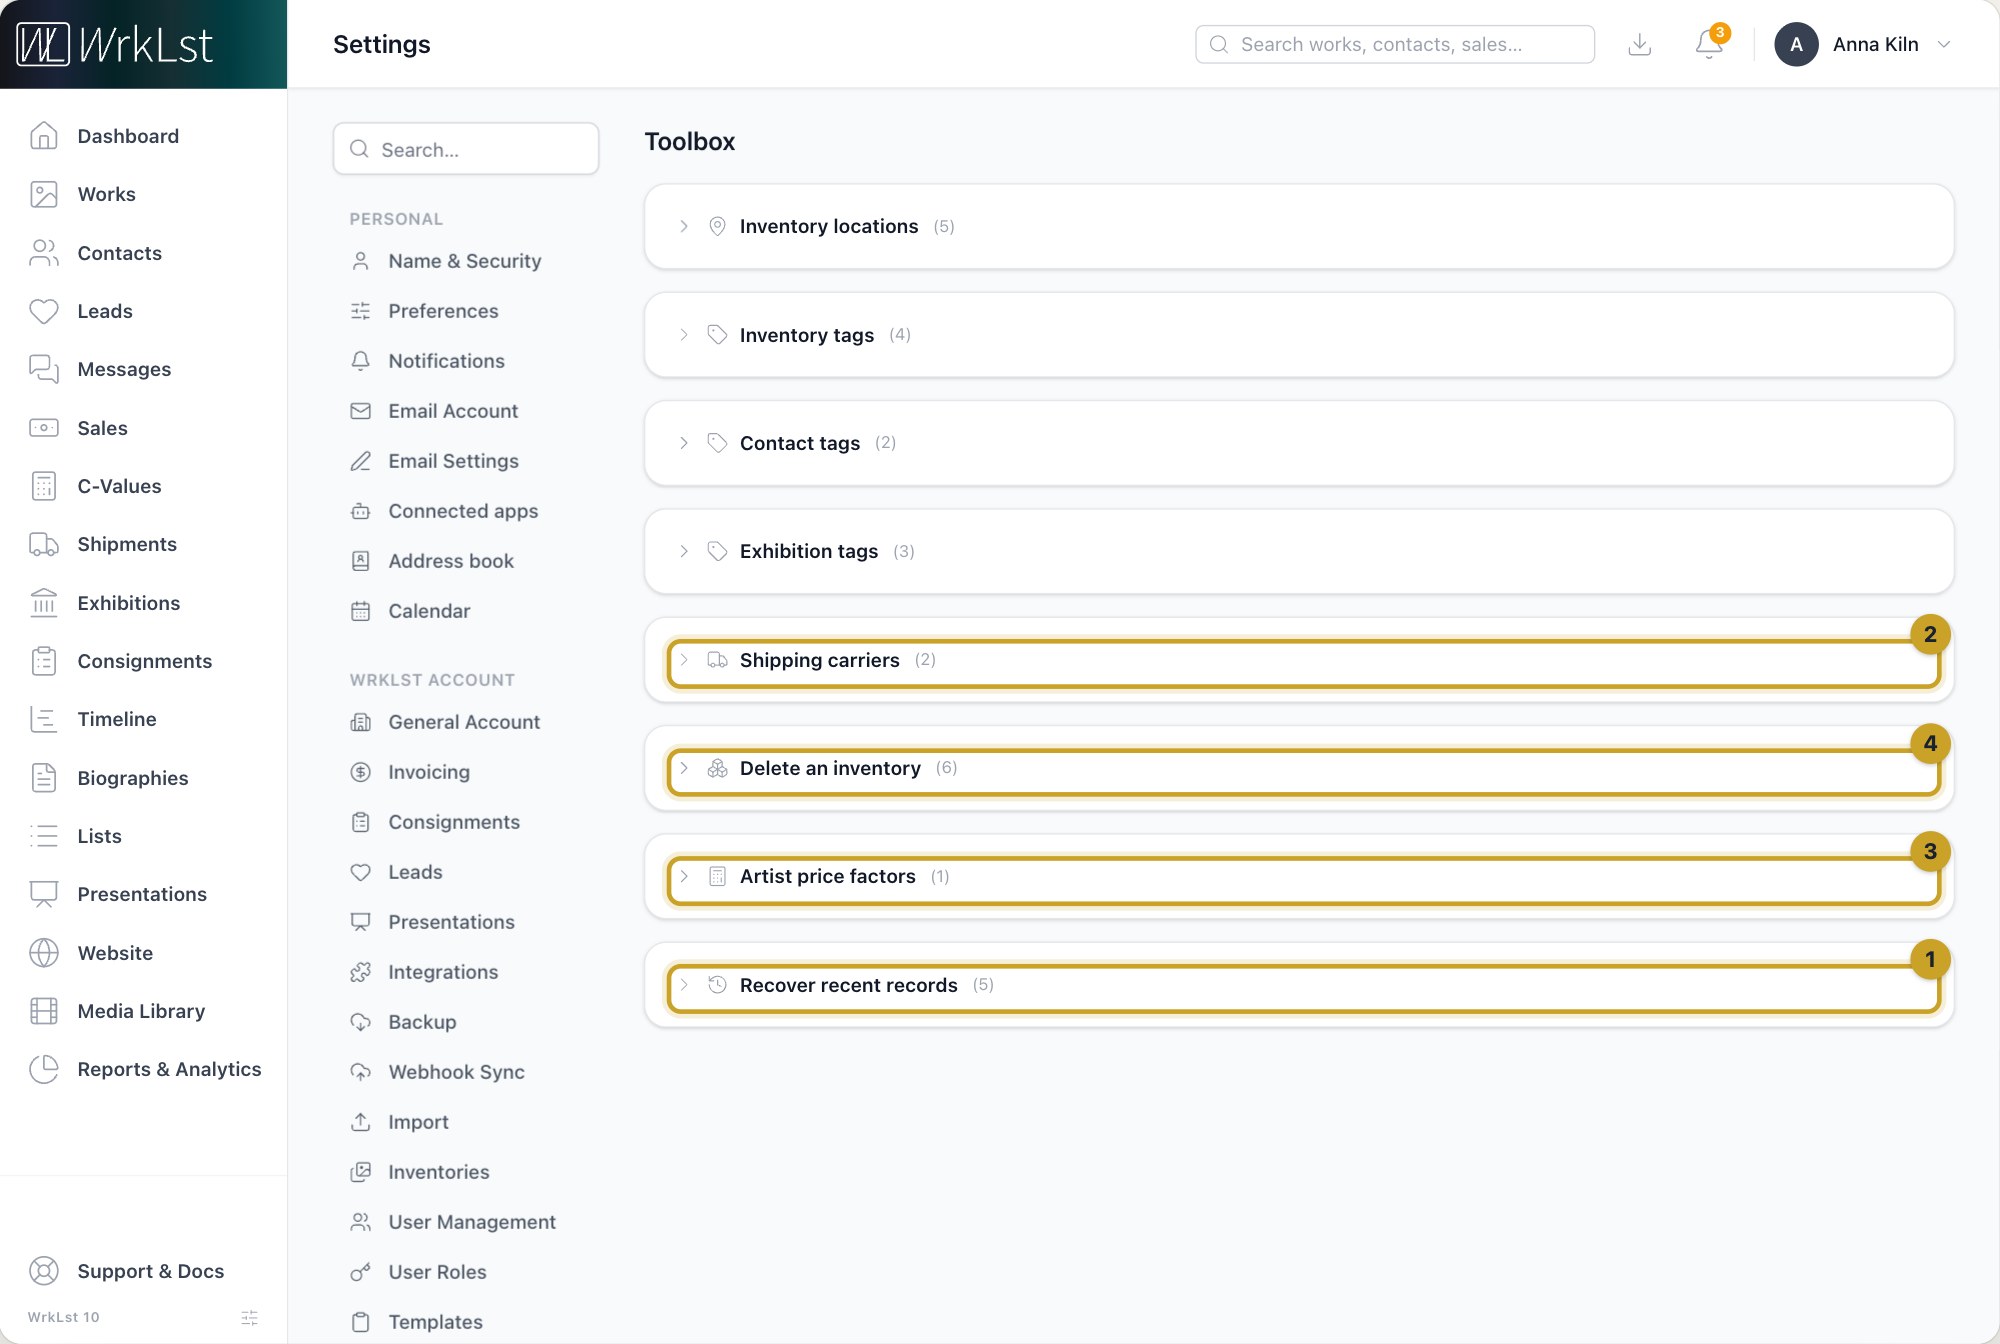Click the Reports & Analytics pie chart icon
2000x1344 pixels.
coord(43,1069)
